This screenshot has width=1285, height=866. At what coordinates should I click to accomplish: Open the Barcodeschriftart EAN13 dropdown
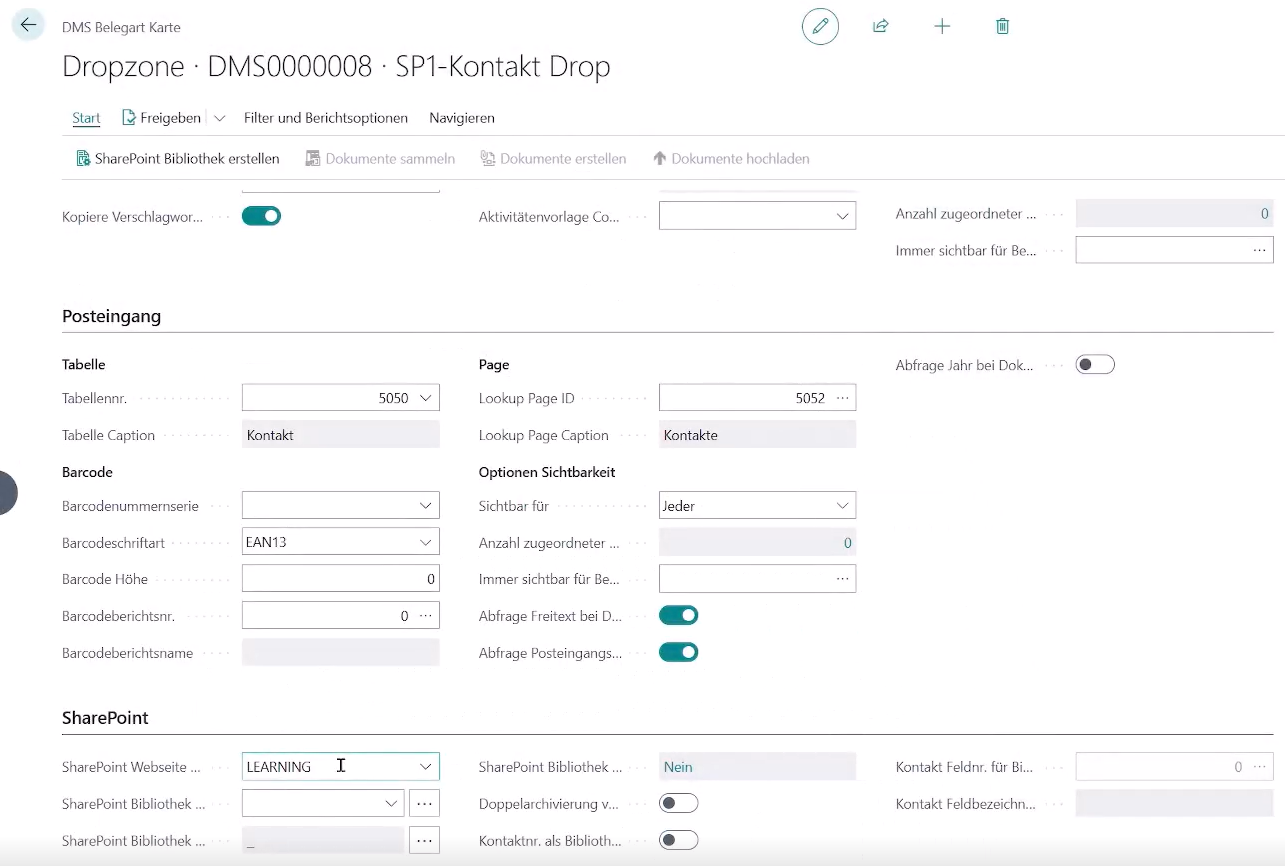coord(428,541)
